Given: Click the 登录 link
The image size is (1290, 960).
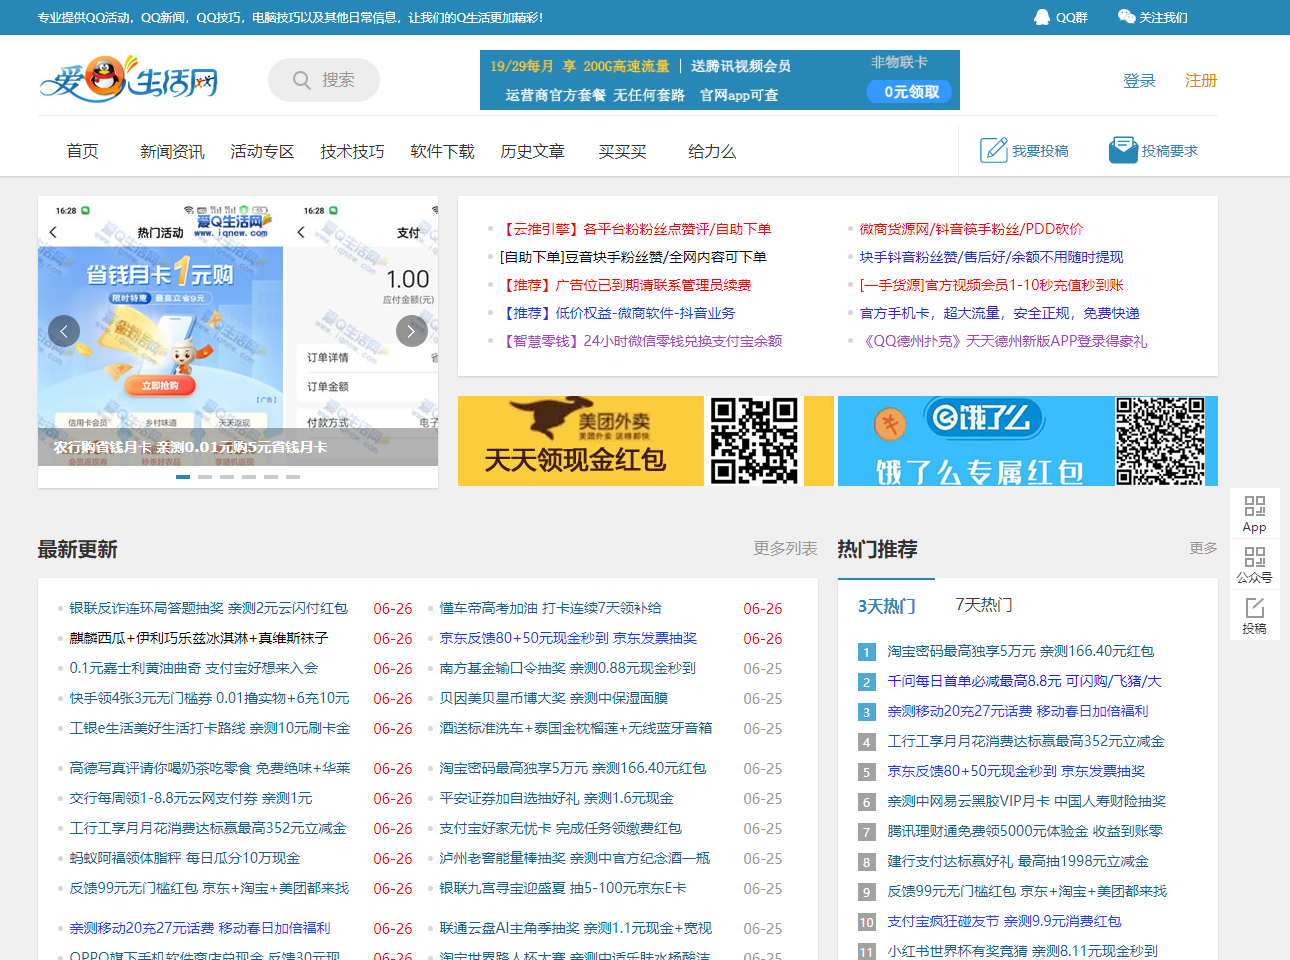Looking at the screenshot, I should pyautogui.click(x=1139, y=80).
